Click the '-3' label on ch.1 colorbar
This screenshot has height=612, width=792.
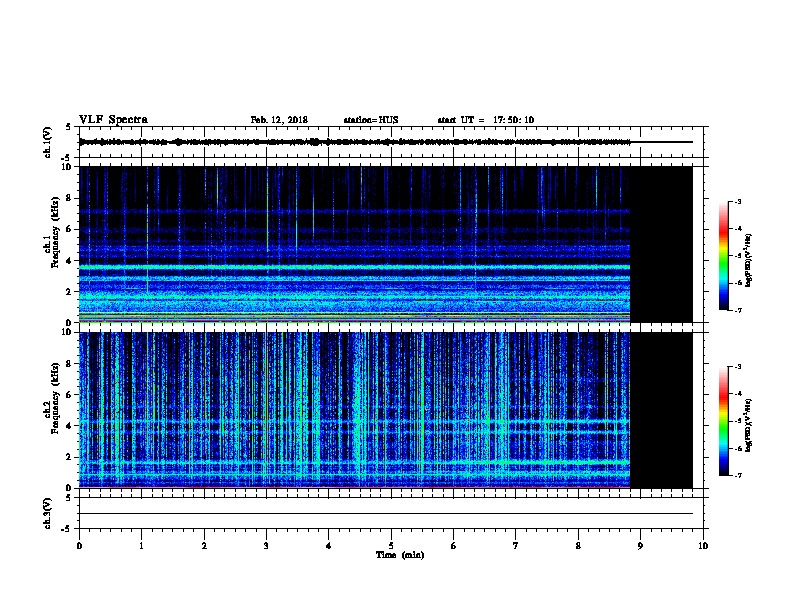(x=737, y=201)
